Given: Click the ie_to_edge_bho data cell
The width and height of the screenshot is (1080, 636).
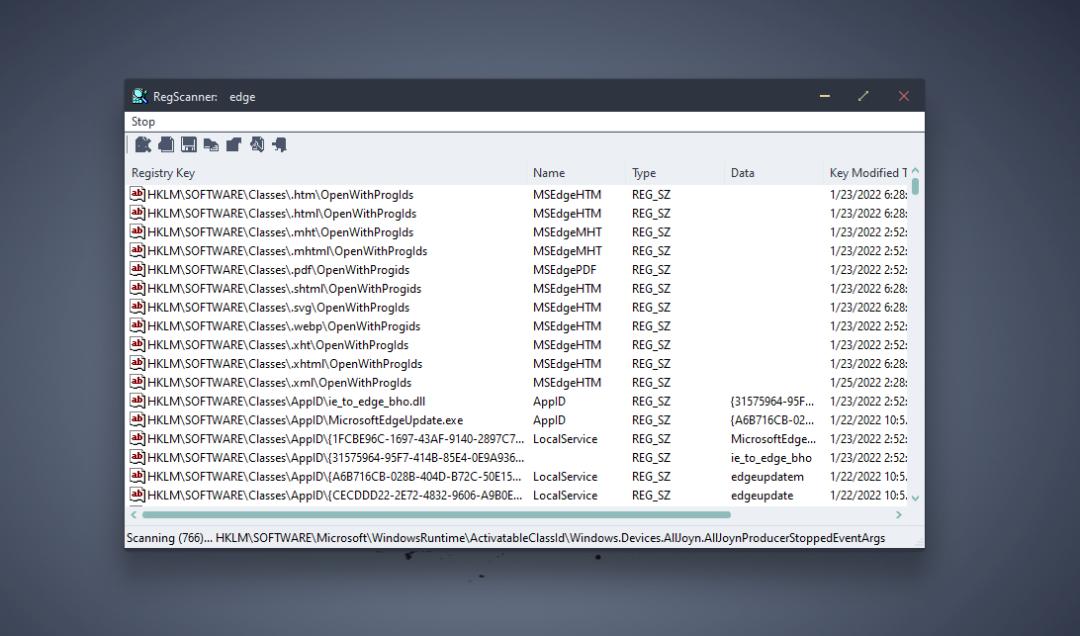Looking at the screenshot, I should click(771, 458).
